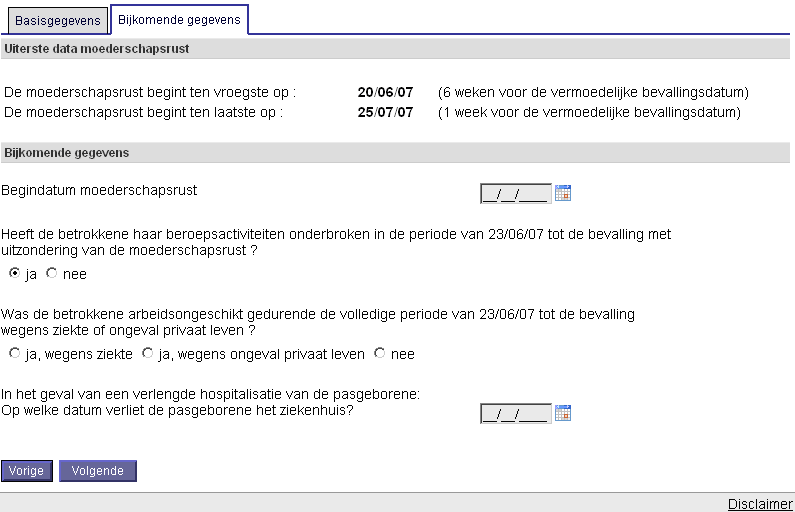Screen dimensions: 795x512
Task: Click the Vorige button
Action: click(x=27, y=471)
